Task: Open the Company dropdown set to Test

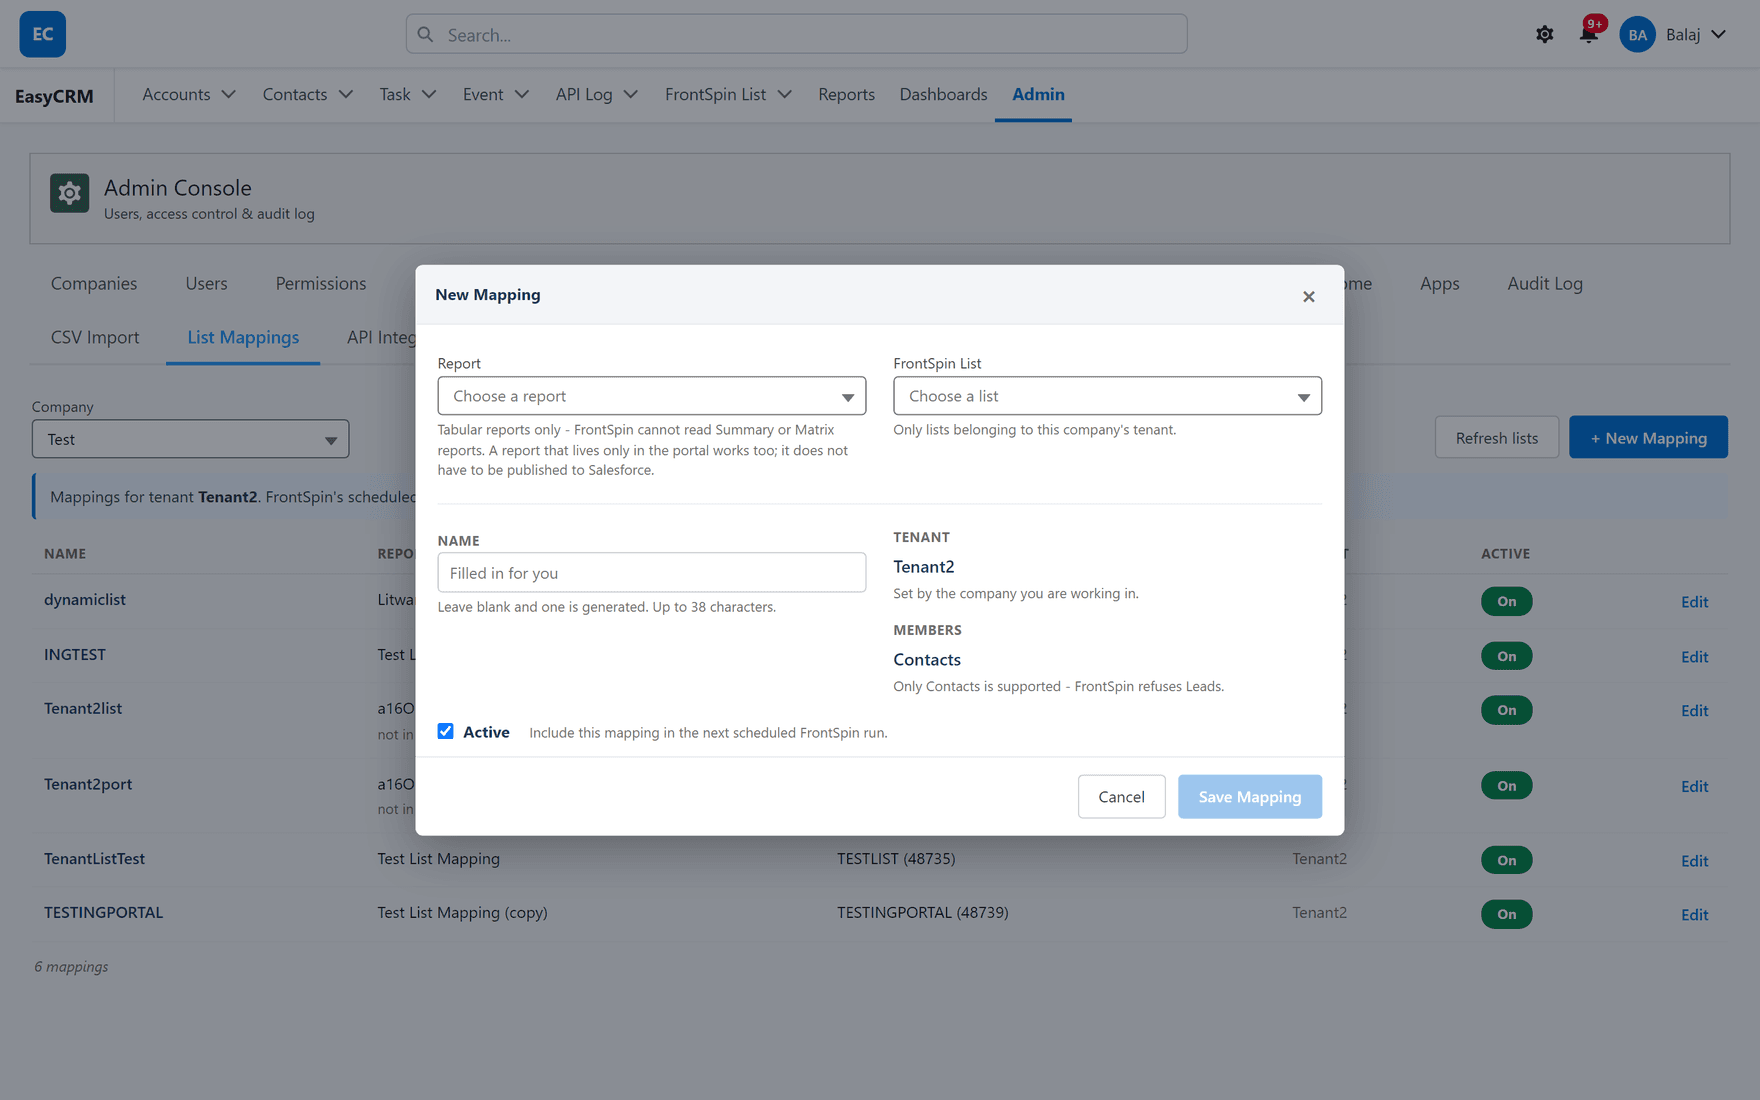Action: (190, 439)
